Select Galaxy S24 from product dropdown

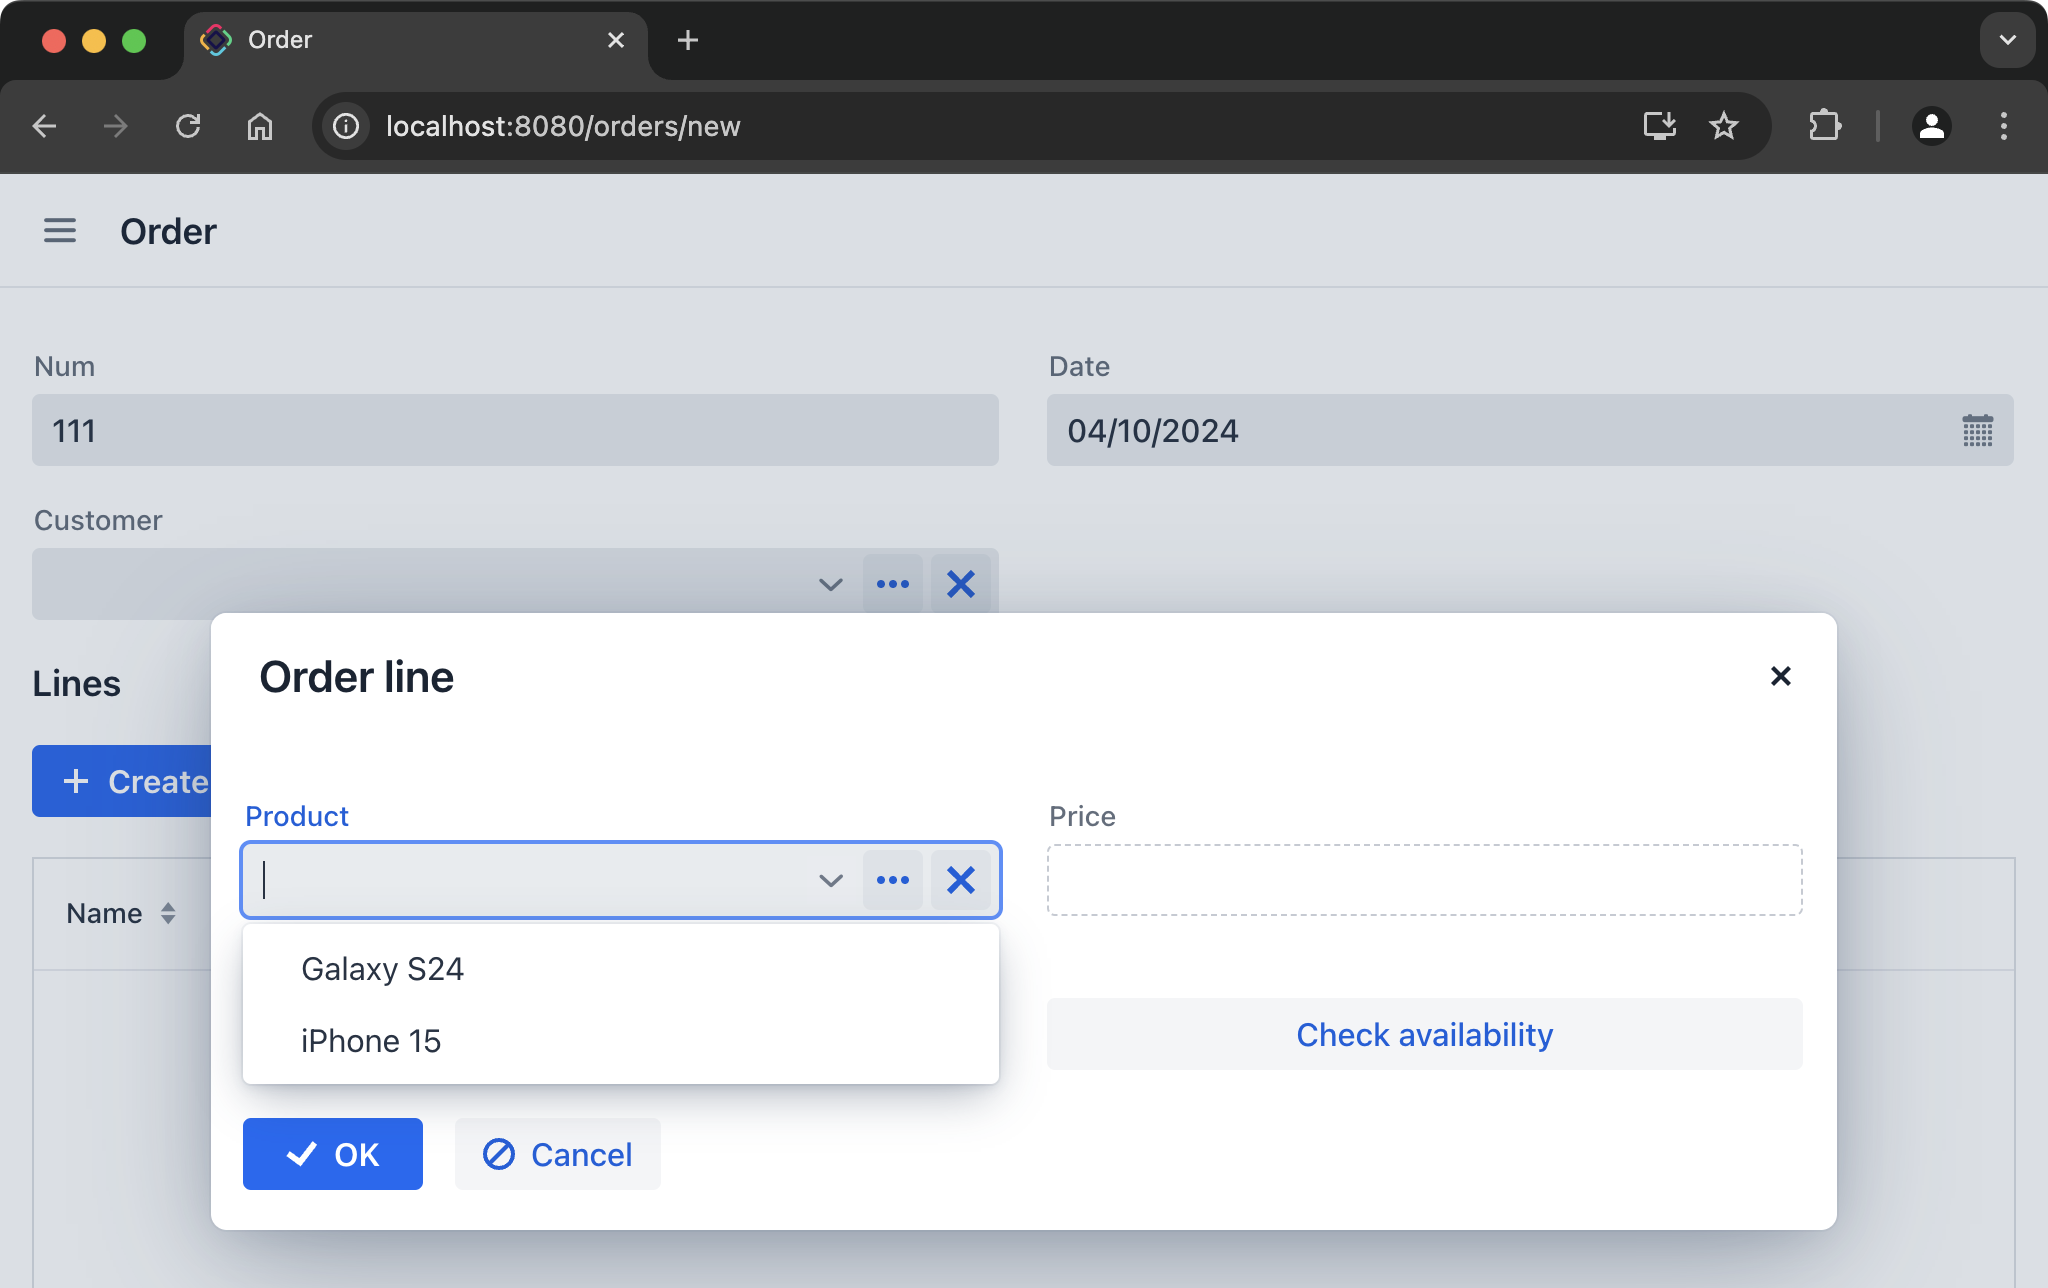[381, 969]
